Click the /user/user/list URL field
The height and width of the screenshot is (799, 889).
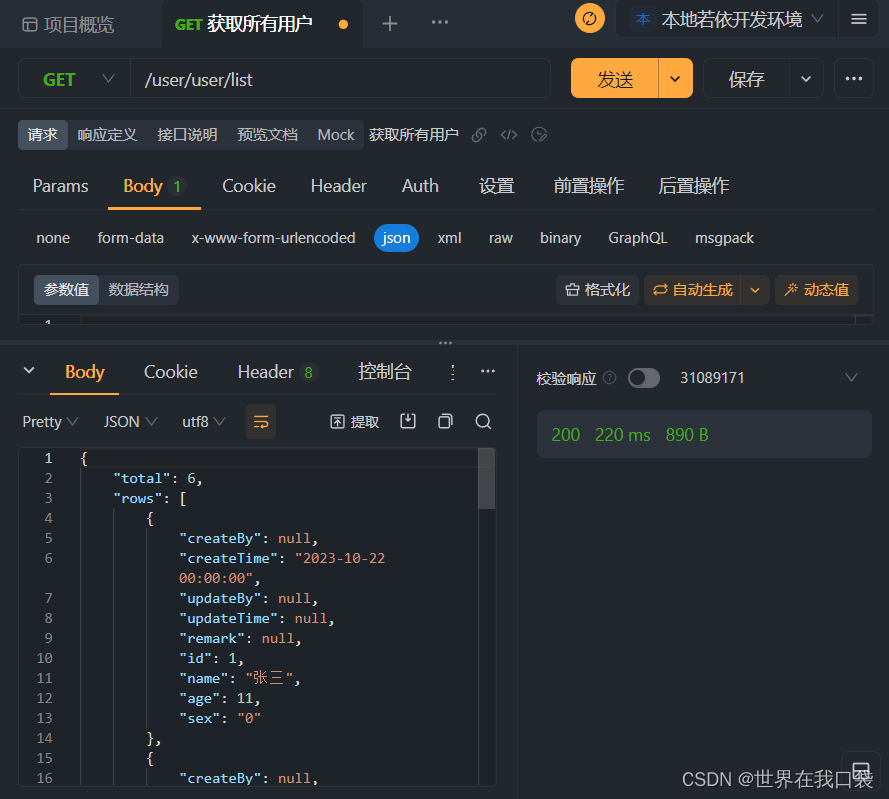(x=340, y=79)
